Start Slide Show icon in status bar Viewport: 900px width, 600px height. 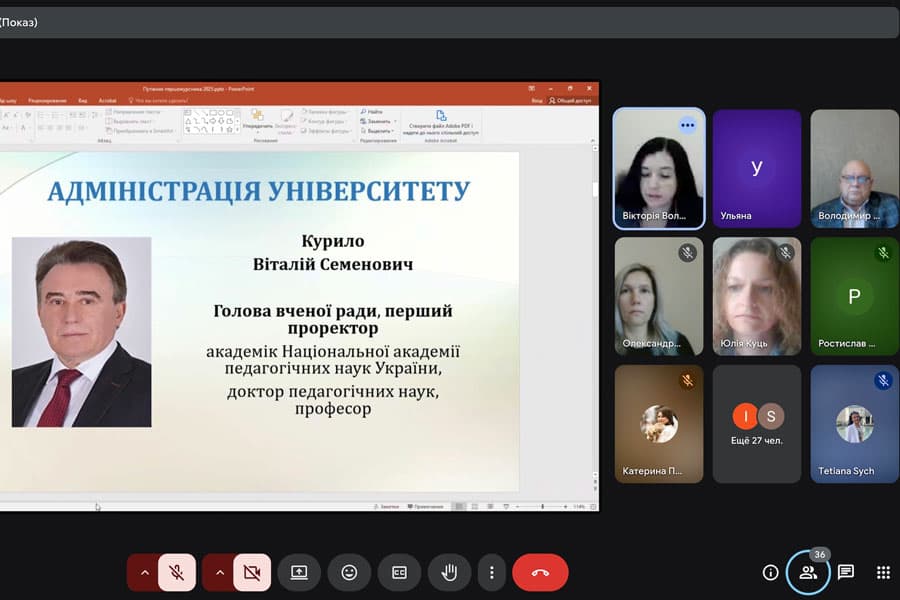(506, 506)
